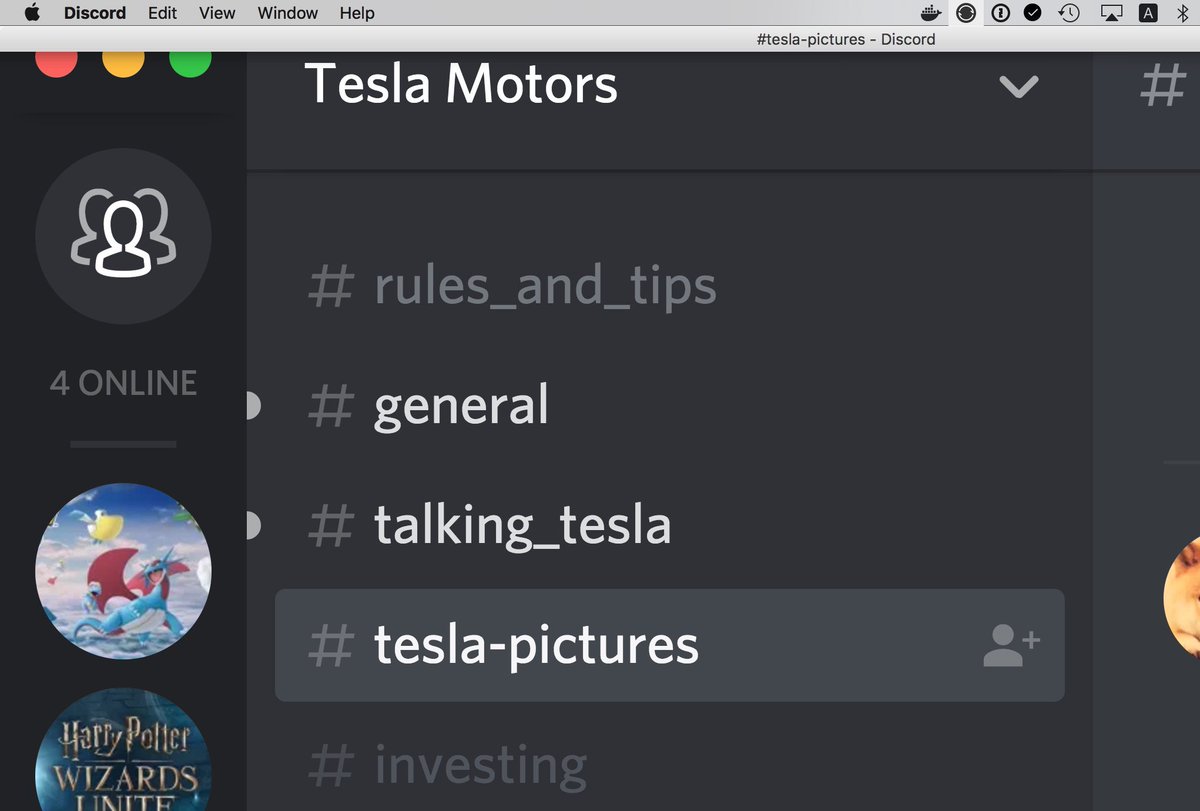Expand the Tesla Motors server dropdown chevron
This screenshot has width=1200, height=811.
pos(1019,87)
